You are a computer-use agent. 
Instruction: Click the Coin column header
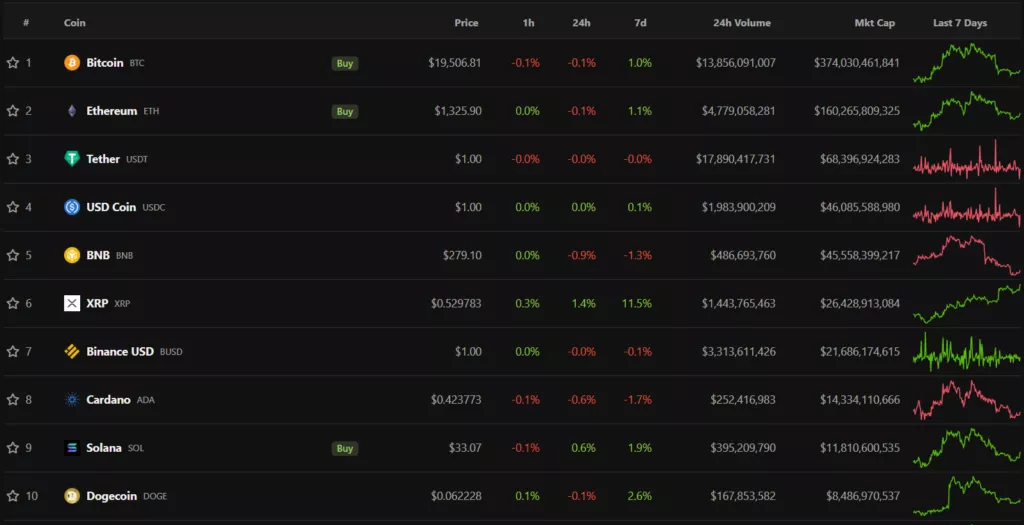[x=74, y=23]
